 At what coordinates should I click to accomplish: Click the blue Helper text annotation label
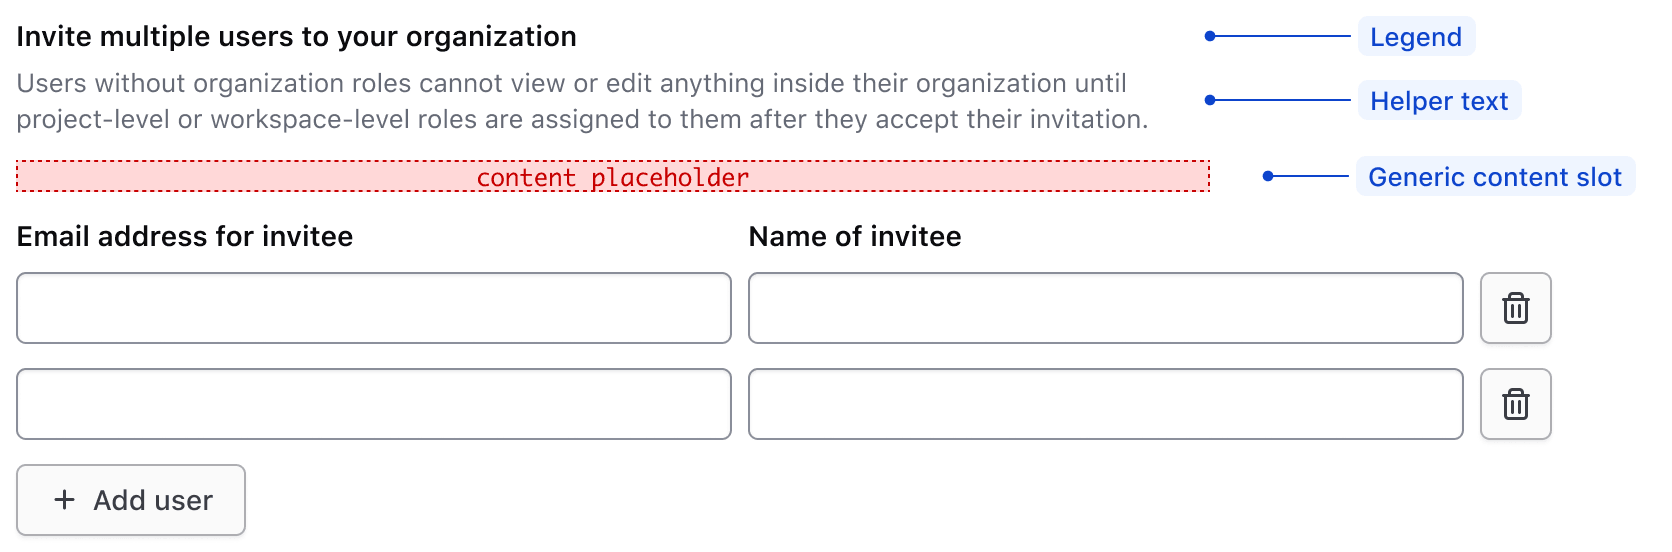click(x=1439, y=101)
